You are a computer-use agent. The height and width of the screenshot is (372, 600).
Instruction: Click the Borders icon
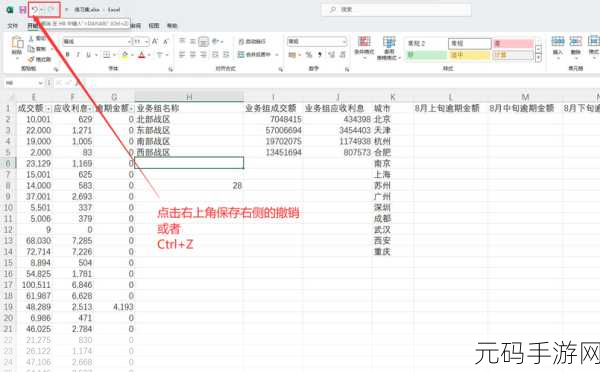point(107,55)
